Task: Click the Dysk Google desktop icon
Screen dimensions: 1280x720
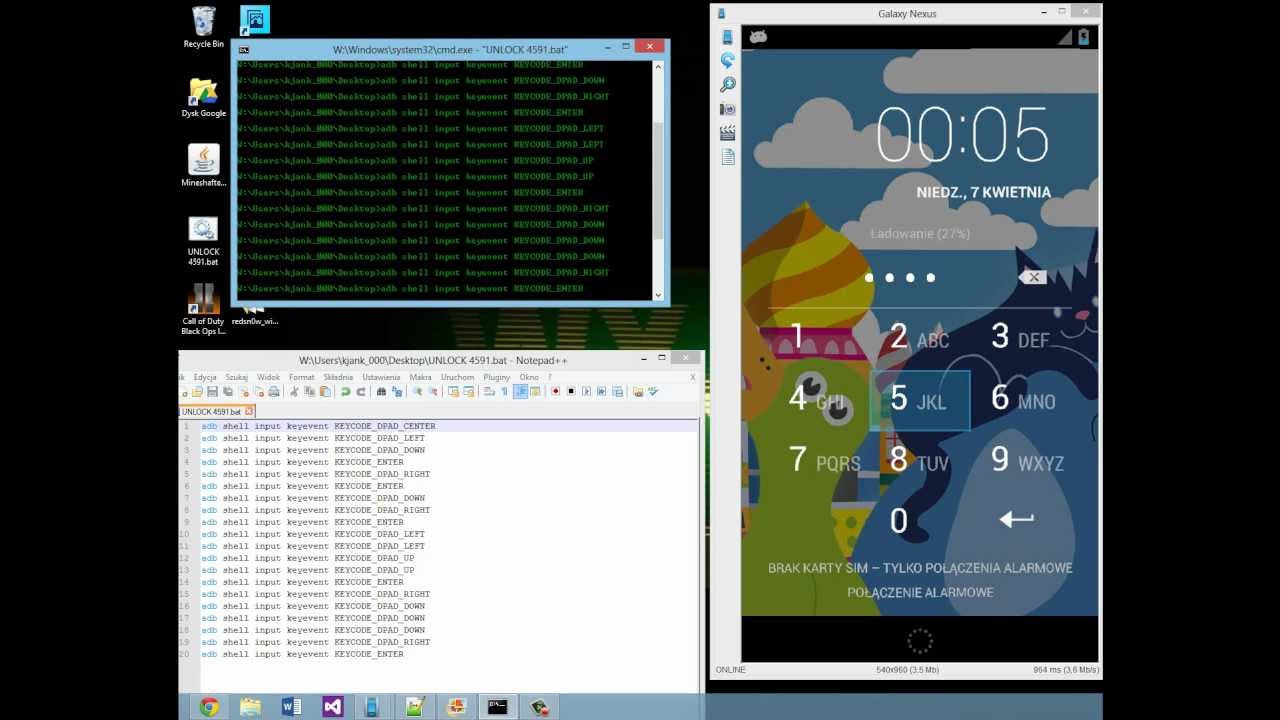Action: [x=203, y=97]
